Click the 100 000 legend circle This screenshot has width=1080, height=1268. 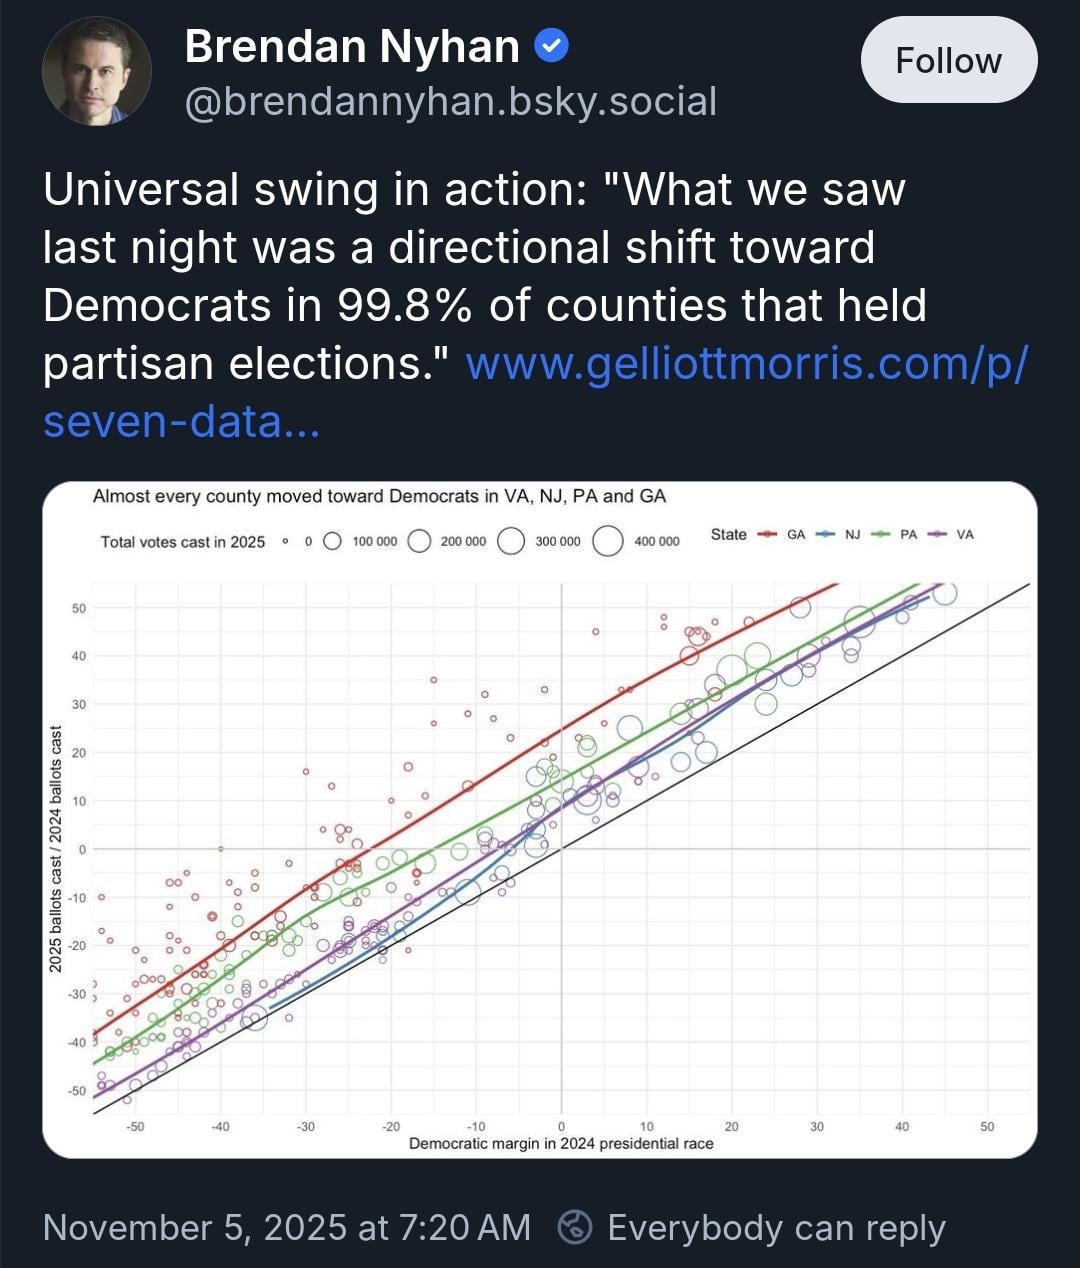(x=333, y=541)
